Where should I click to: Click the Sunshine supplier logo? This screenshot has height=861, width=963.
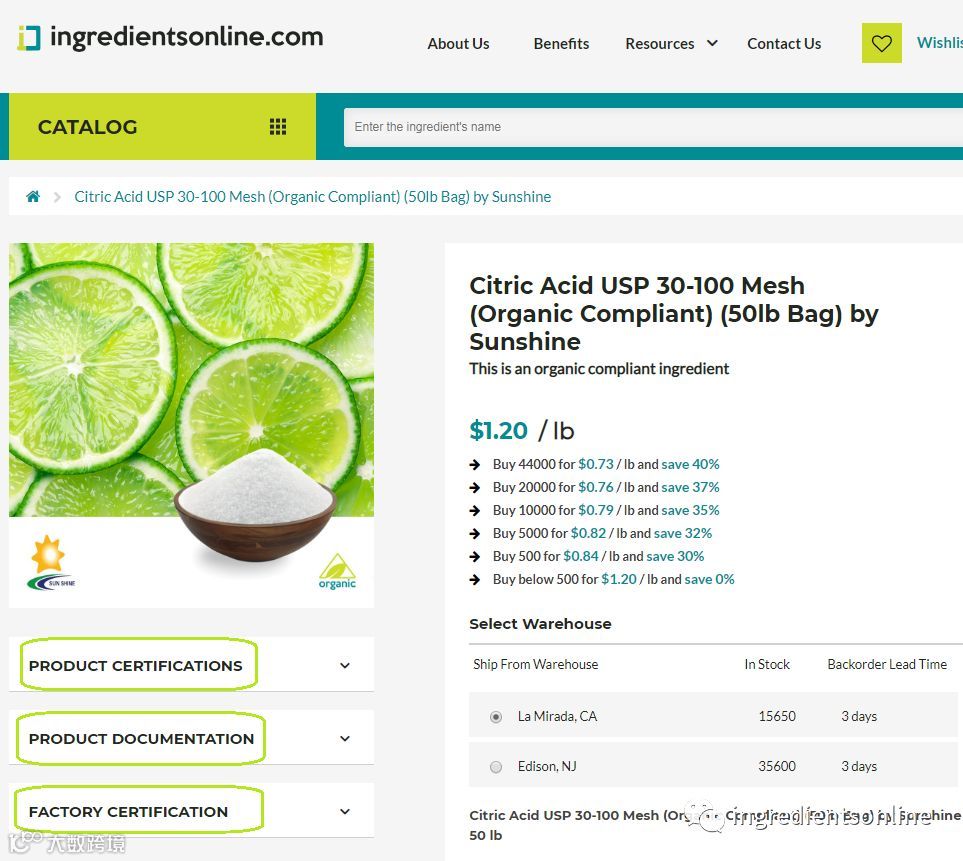click(x=51, y=563)
